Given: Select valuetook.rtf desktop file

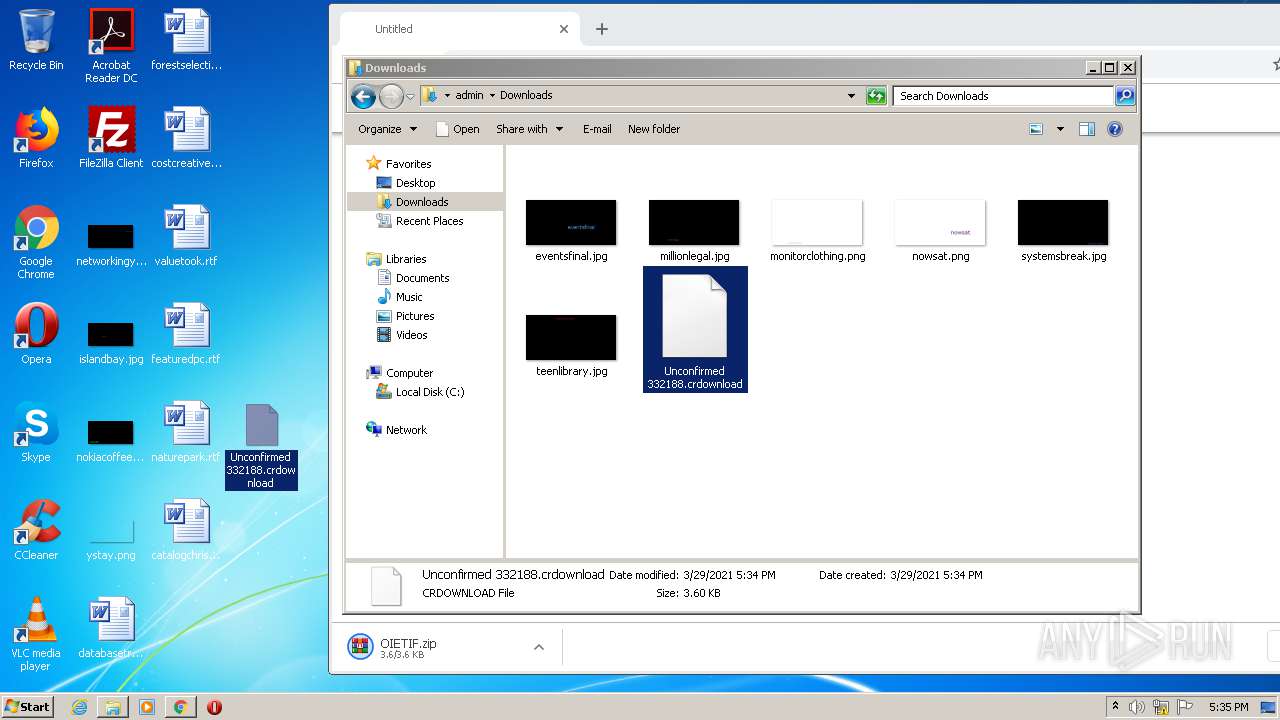Looking at the screenshot, I should pos(186,237).
